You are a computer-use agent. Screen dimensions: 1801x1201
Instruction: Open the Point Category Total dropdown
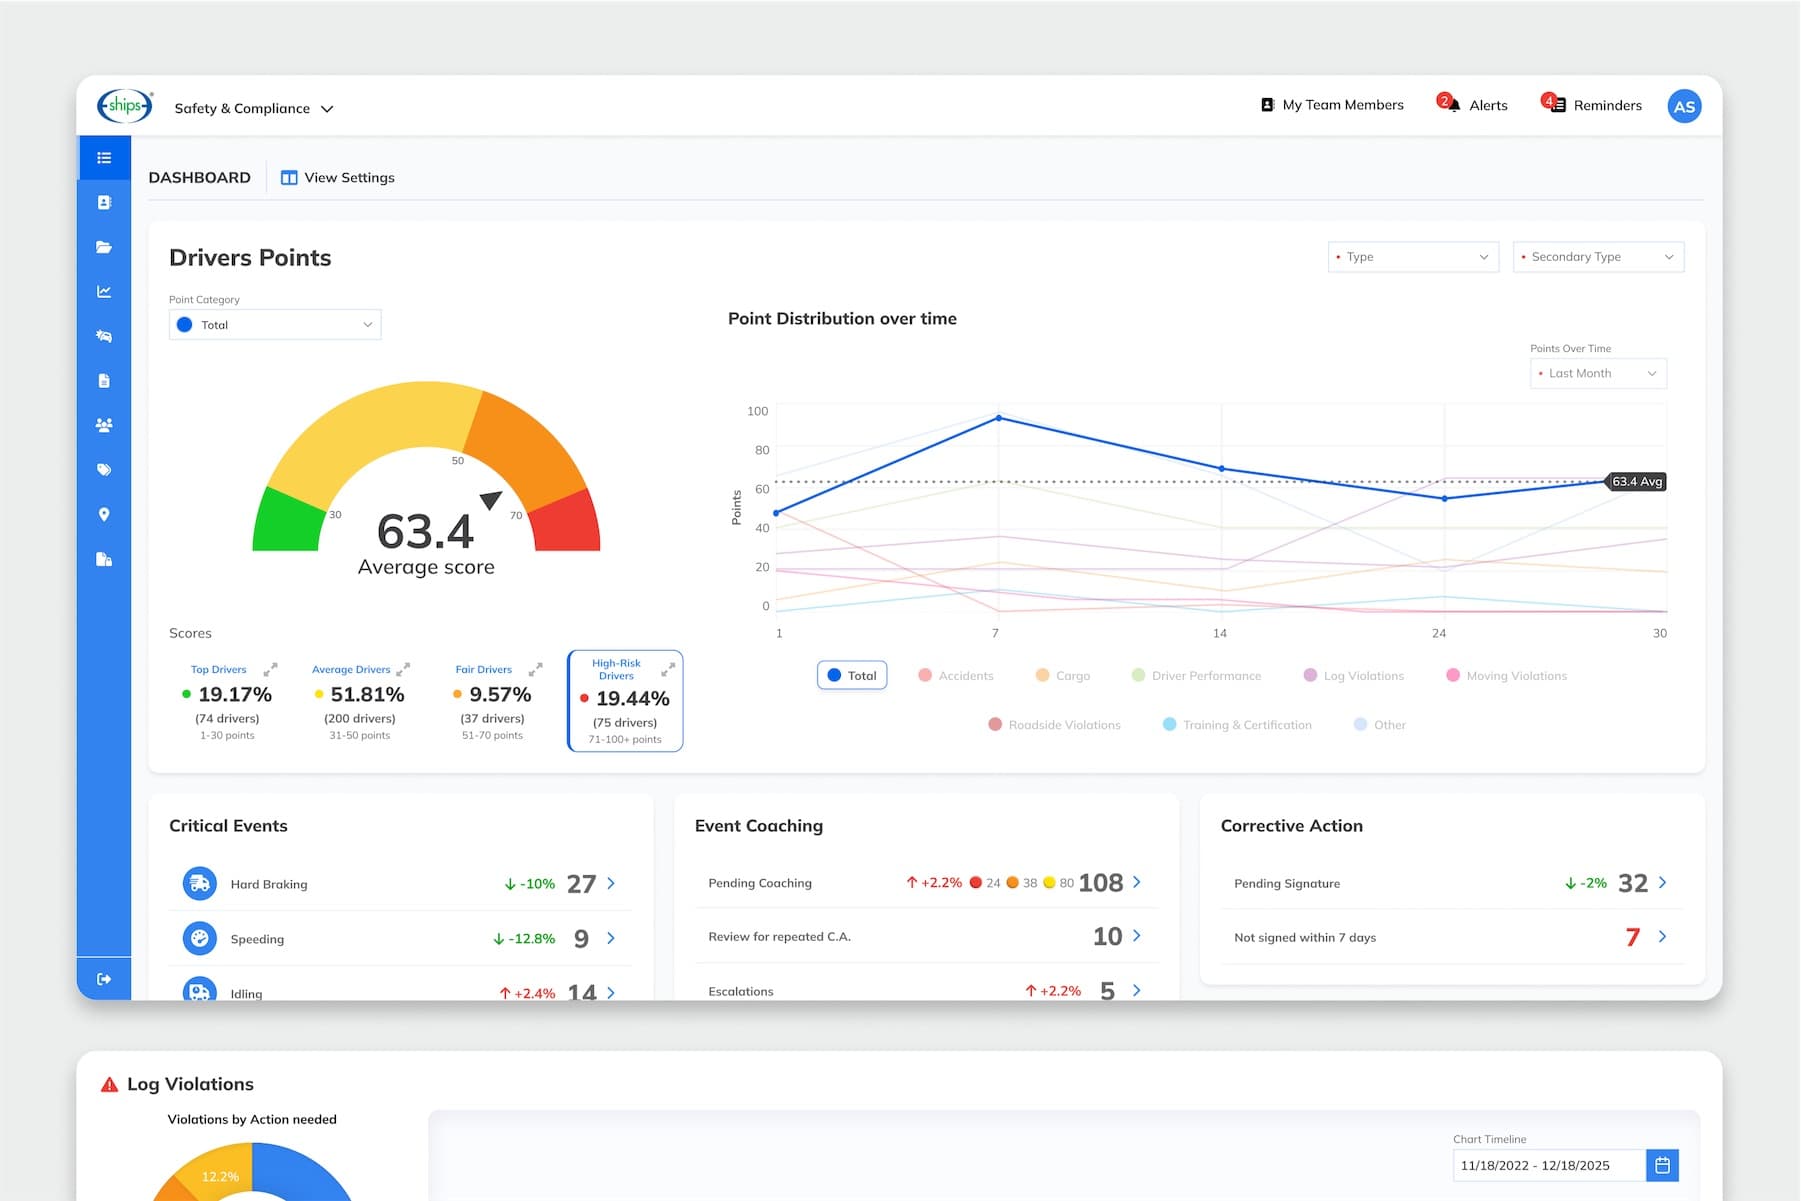[x=275, y=325]
